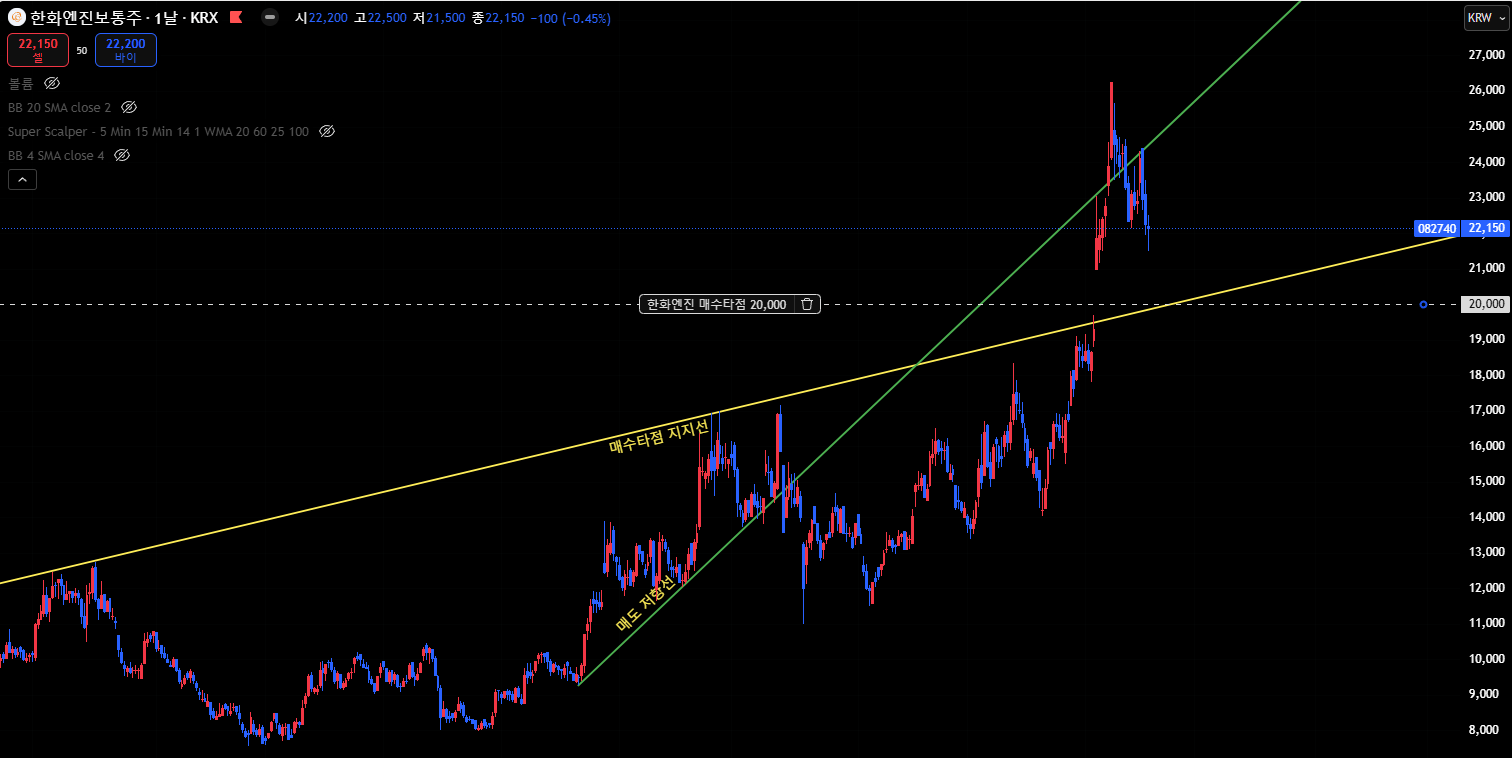Click the 10,000 price axis label
The height and width of the screenshot is (758, 1512).
[1487, 659]
